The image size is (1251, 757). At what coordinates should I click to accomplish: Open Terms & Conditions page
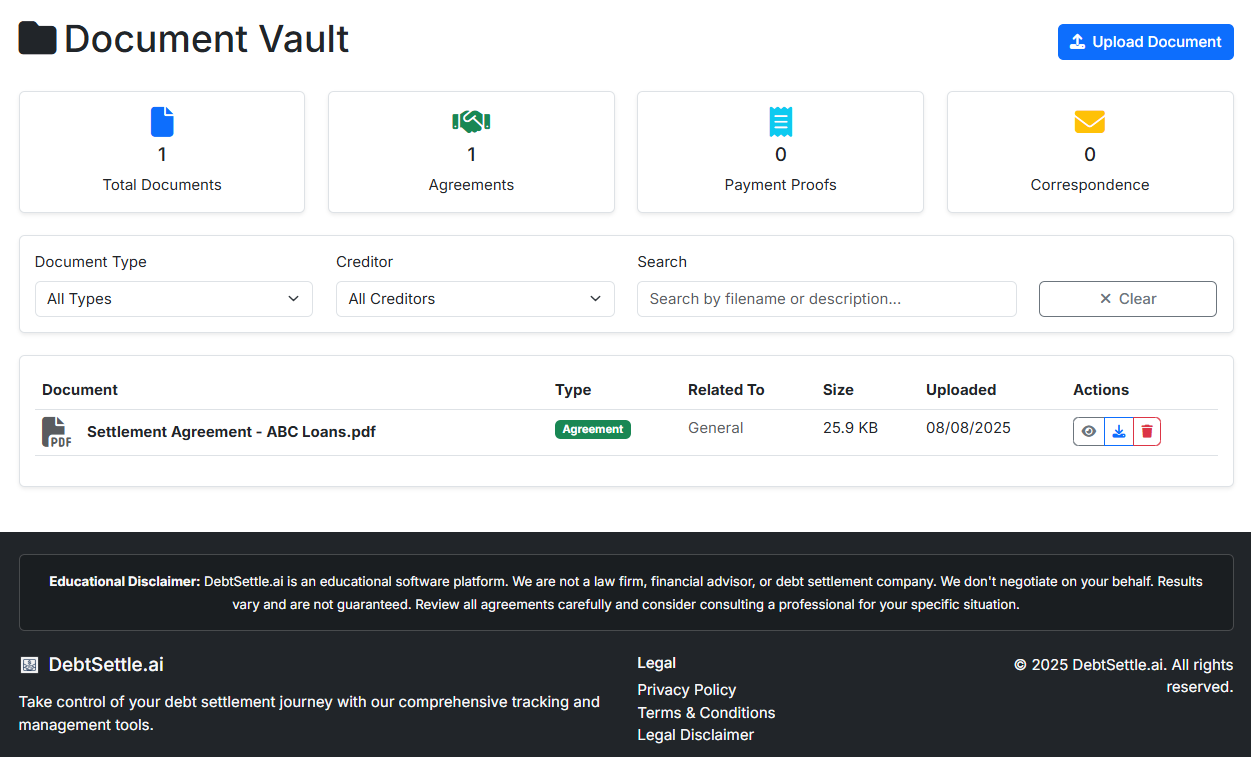pyautogui.click(x=706, y=712)
